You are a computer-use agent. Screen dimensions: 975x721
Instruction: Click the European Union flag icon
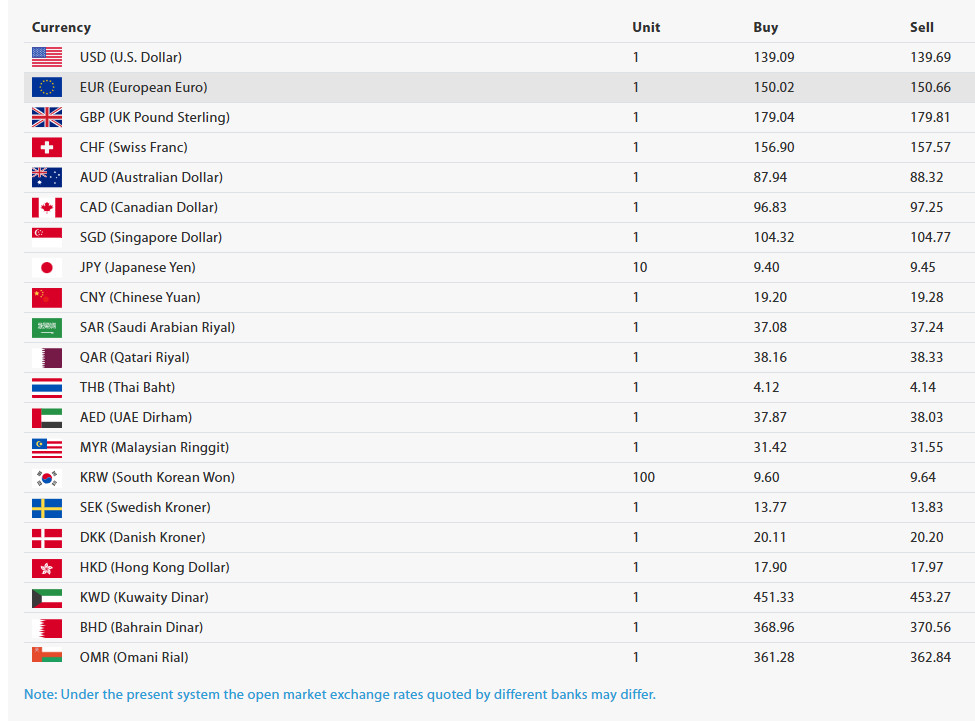coord(46,87)
